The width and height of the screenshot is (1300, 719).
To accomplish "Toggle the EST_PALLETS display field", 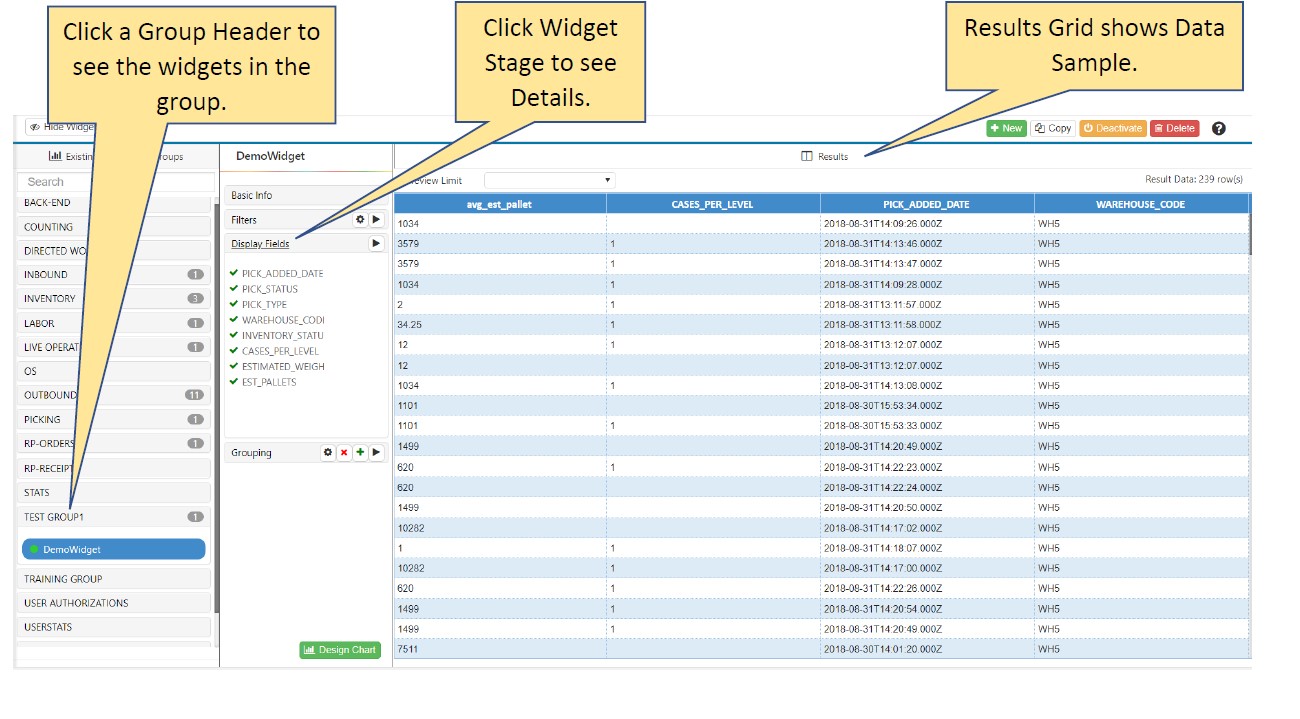I will click(267, 382).
